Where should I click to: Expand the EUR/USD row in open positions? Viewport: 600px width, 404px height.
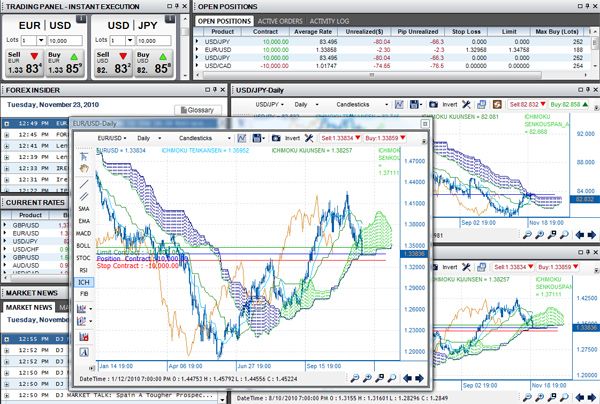197,49
